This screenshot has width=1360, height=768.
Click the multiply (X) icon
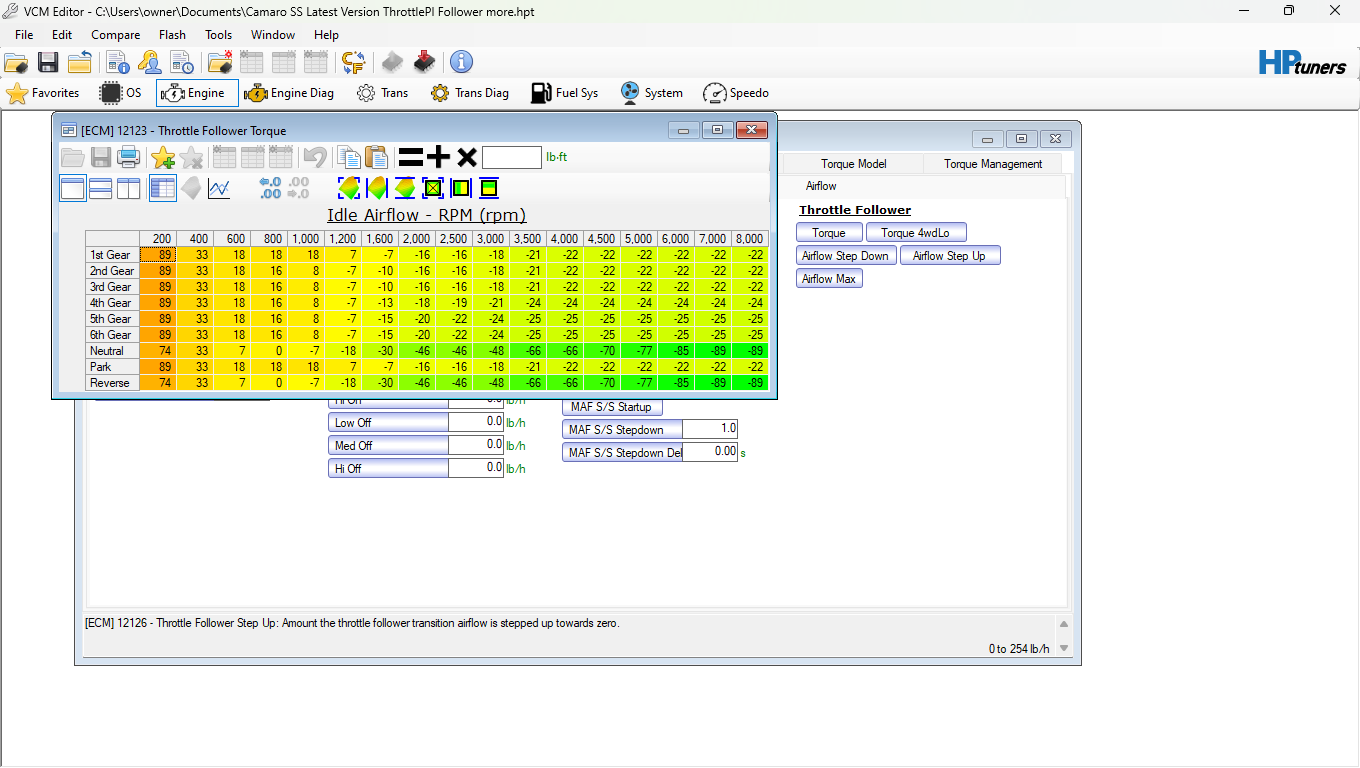tap(466, 157)
